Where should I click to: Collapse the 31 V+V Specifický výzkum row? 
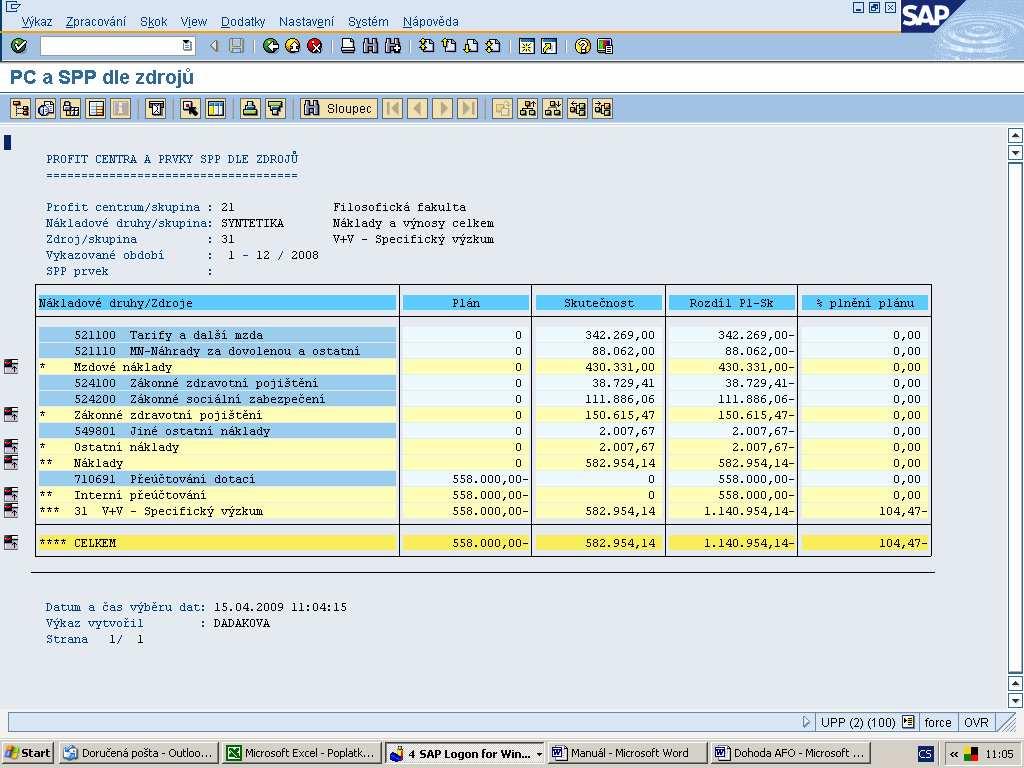point(11,510)
